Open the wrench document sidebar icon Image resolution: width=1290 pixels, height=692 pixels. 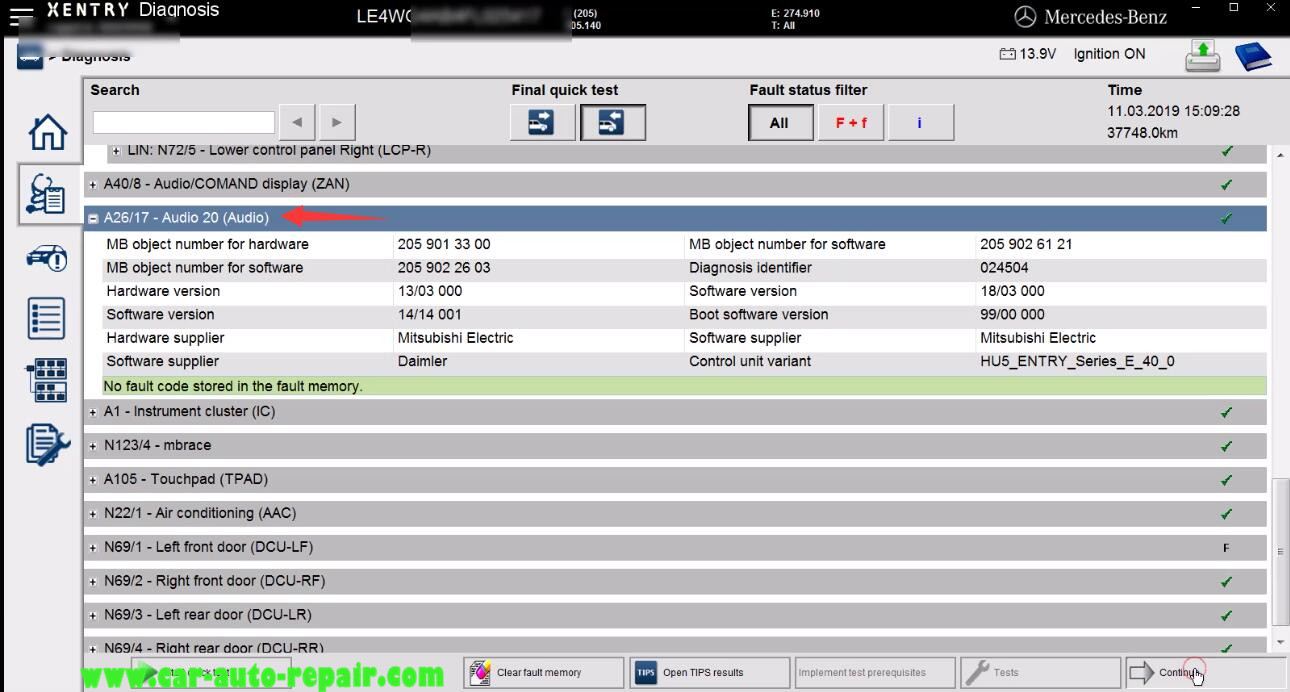click(x=48, y=446)
